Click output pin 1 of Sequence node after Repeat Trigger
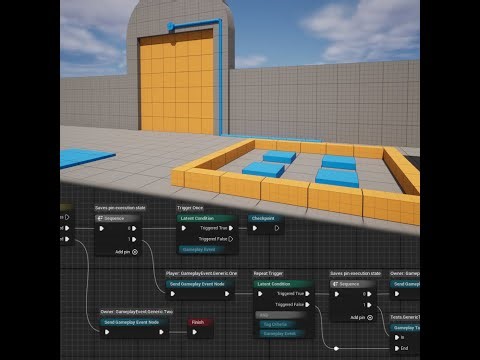The width and height of the screenshot is (480, 360). [x=369, y=305]
